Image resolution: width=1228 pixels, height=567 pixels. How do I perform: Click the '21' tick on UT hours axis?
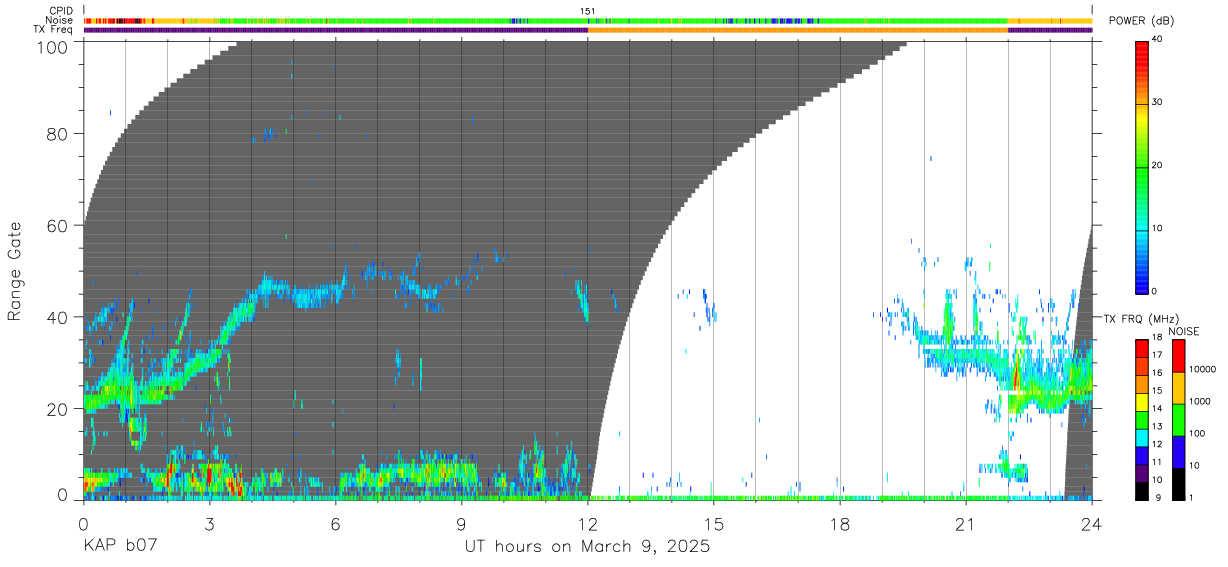(966, 523)
